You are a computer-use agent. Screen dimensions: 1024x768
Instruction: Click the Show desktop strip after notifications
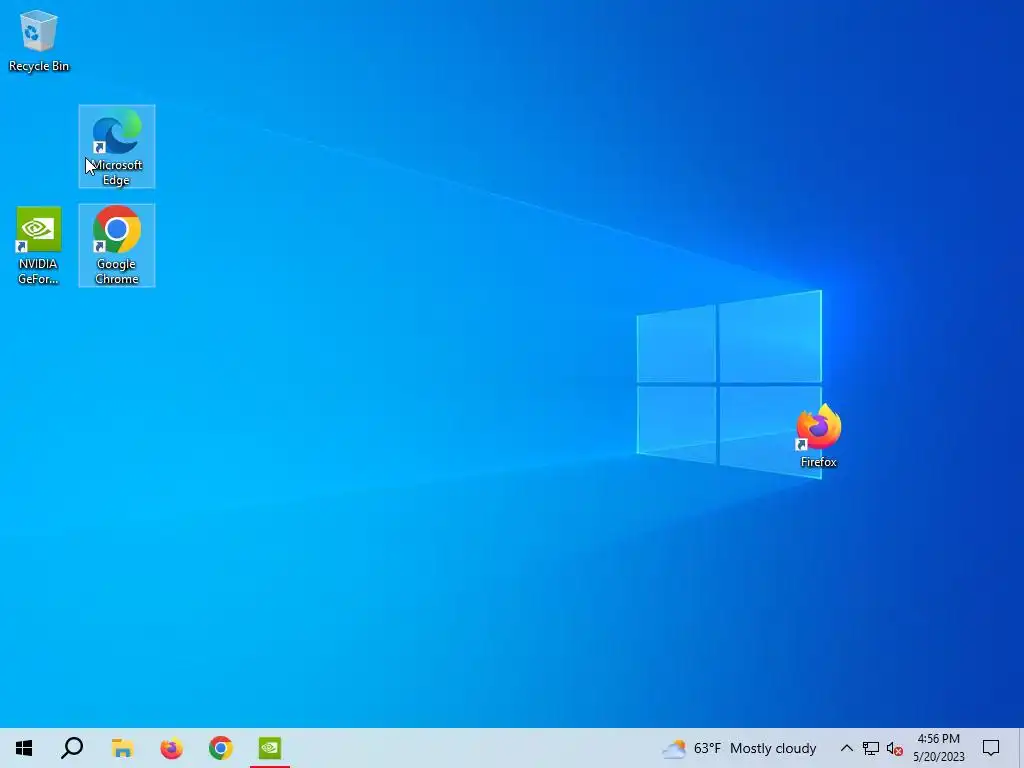pyautogui.click(x=1020, y=748)
